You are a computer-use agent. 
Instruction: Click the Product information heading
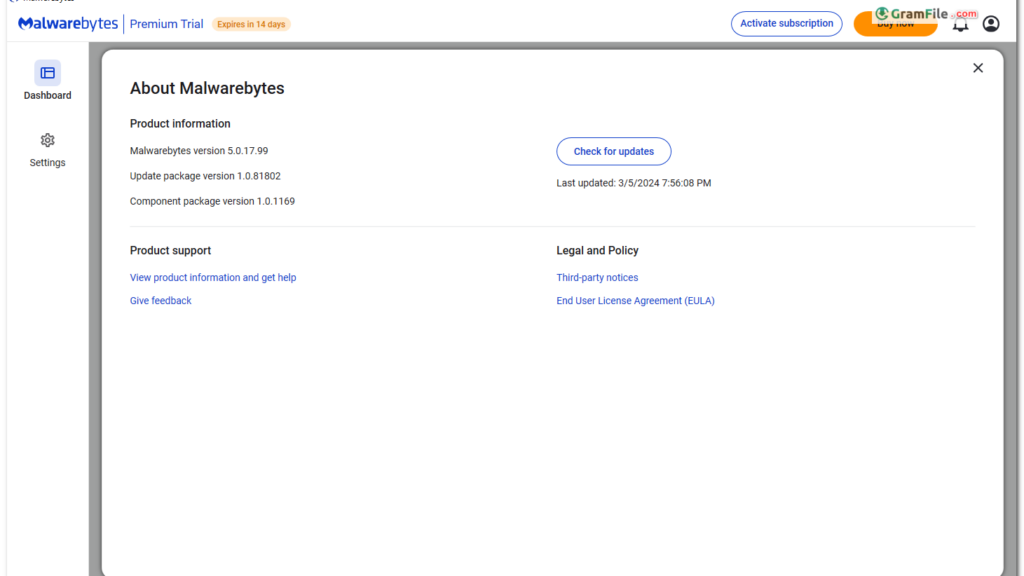coord(180,124)
